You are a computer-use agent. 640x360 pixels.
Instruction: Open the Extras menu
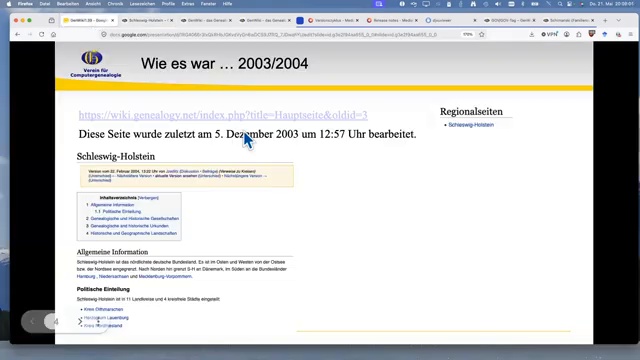coord(188,4)
